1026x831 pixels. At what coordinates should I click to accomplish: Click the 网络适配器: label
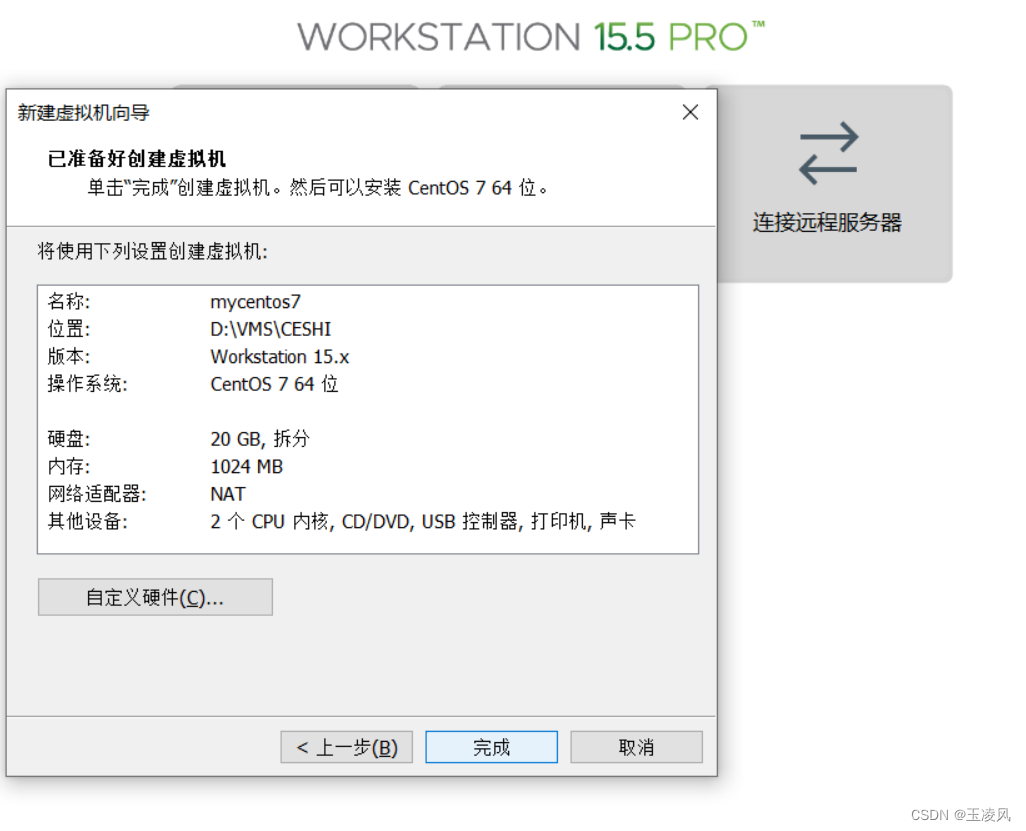coord(97,494)
